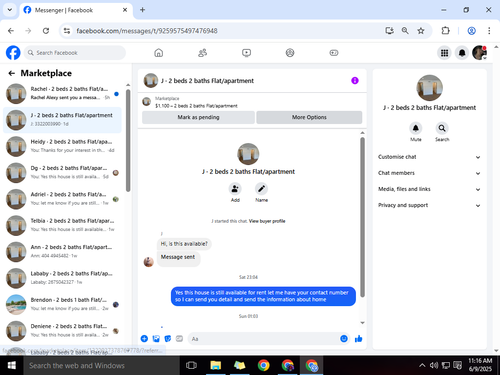Viewport: 500px width, 375px height.
Task: Open more actions plus icon in composer
Action: (x=144, y=339)
